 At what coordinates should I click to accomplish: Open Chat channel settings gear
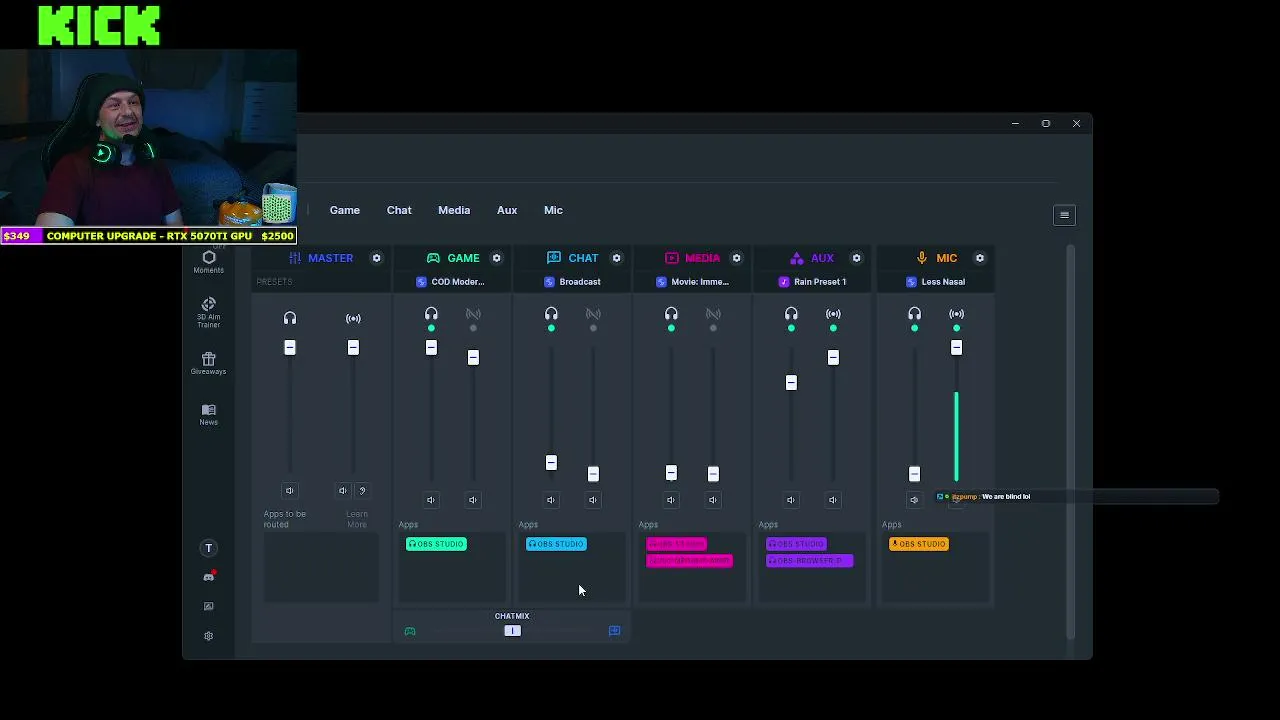(x=617, y=258)
